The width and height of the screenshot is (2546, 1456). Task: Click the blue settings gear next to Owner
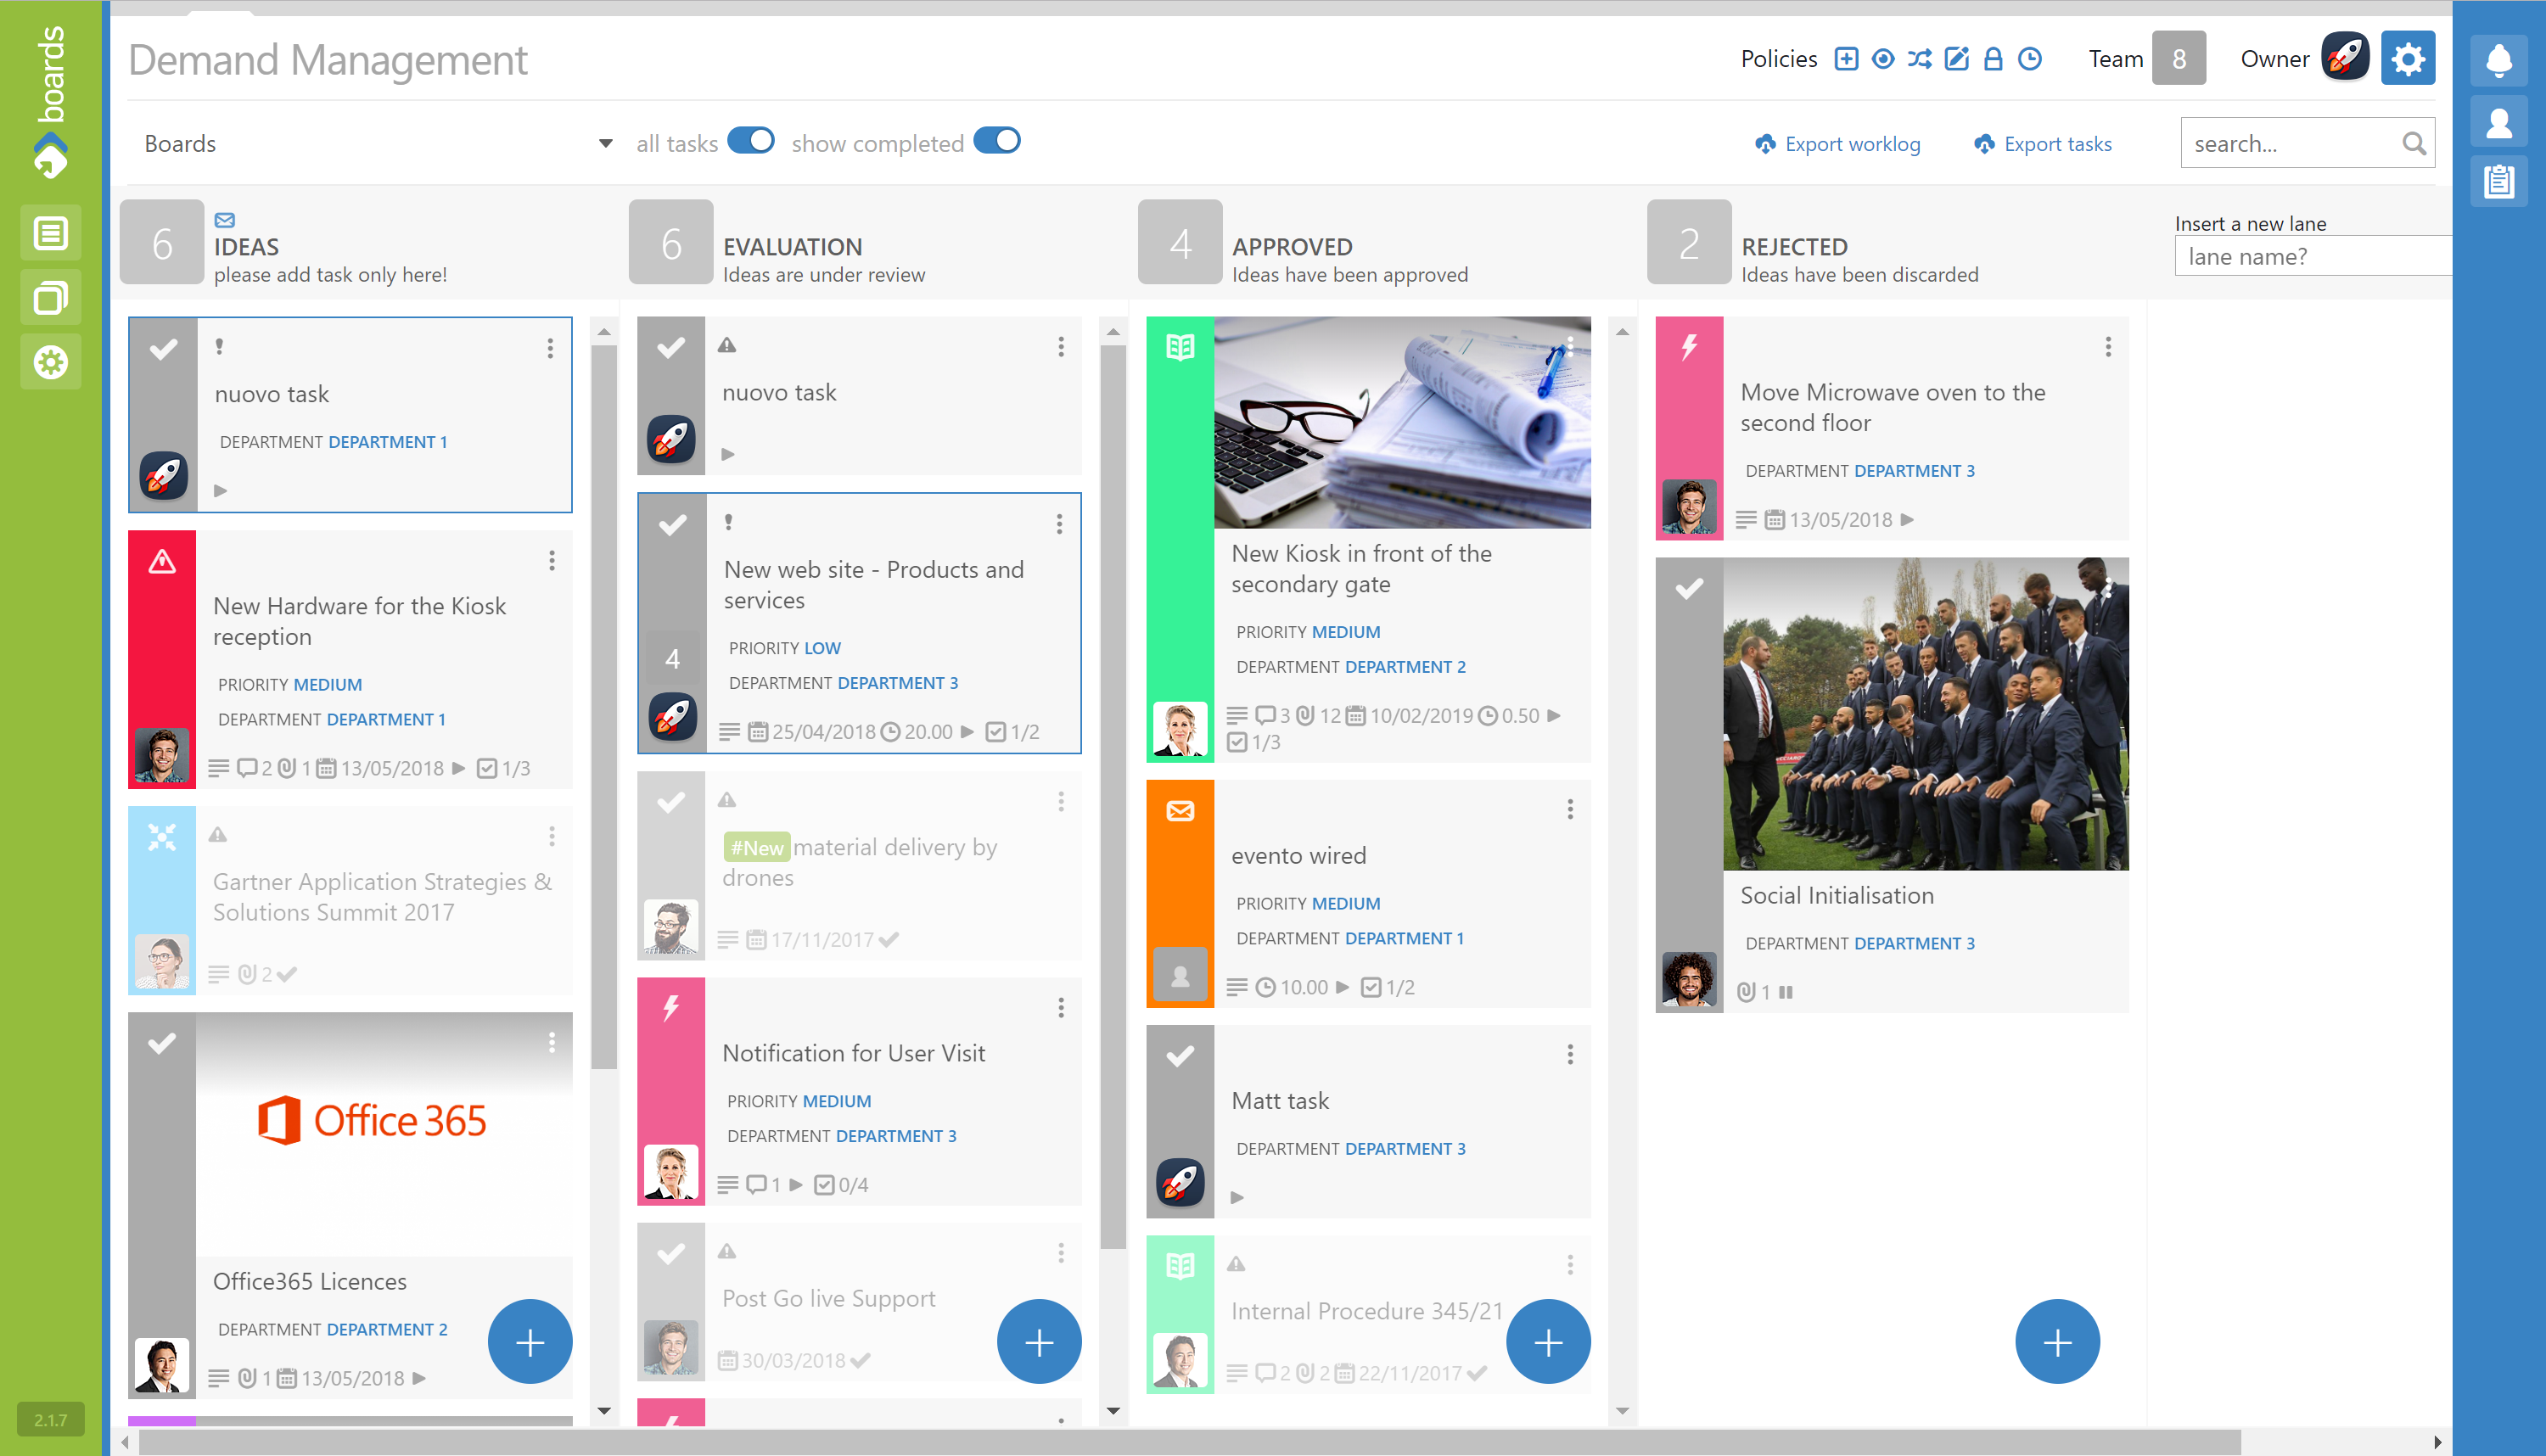2408,58
